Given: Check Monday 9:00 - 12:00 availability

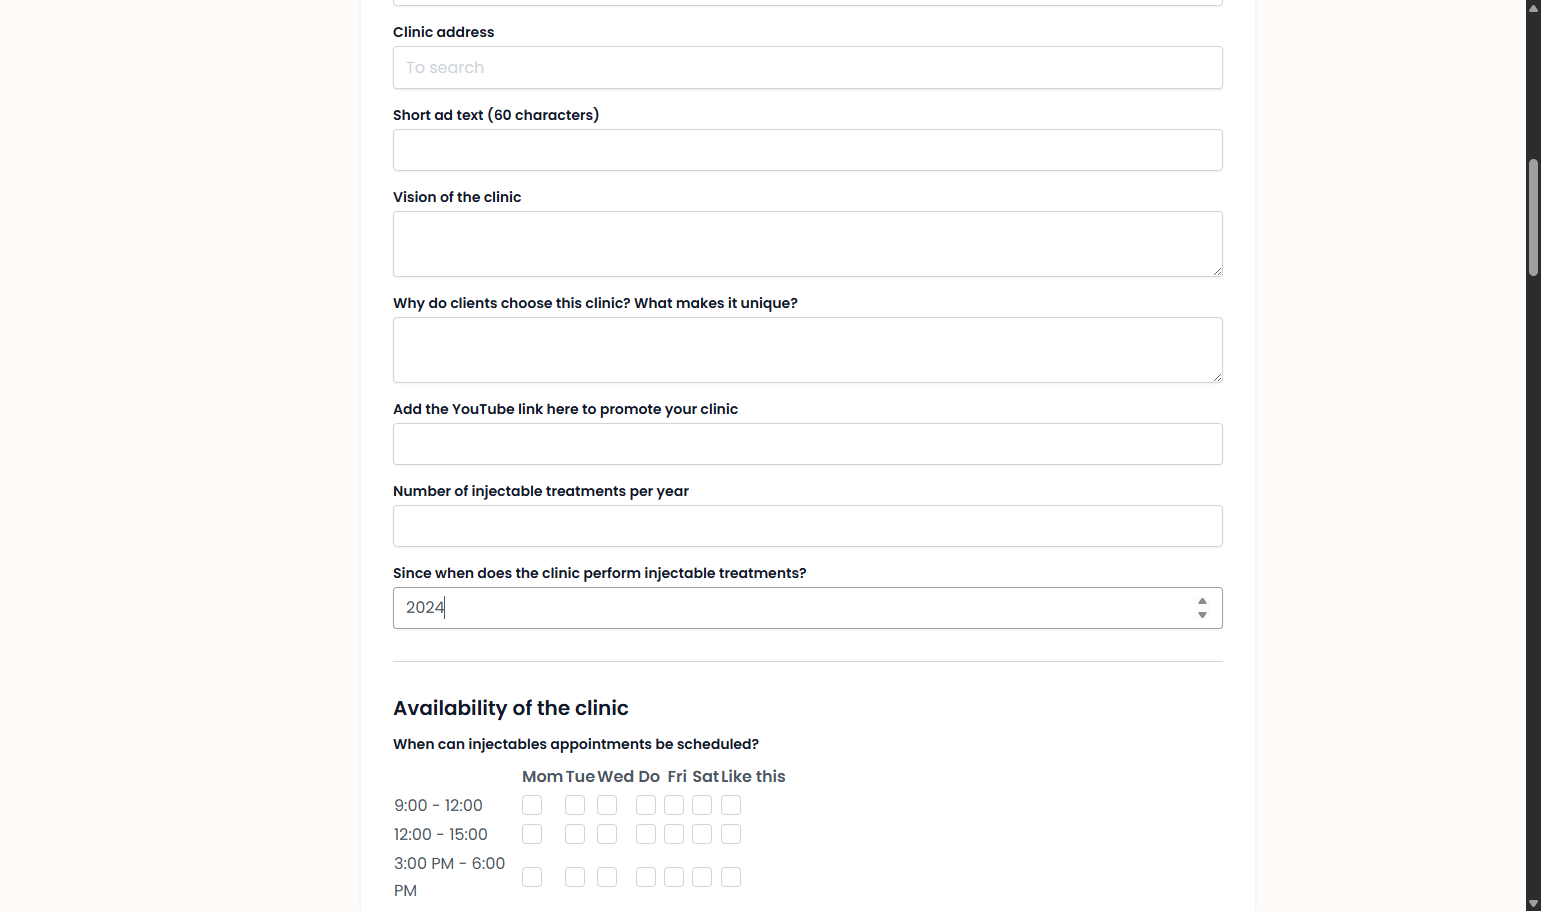Looking at the screenshot, I should [532, 805].
